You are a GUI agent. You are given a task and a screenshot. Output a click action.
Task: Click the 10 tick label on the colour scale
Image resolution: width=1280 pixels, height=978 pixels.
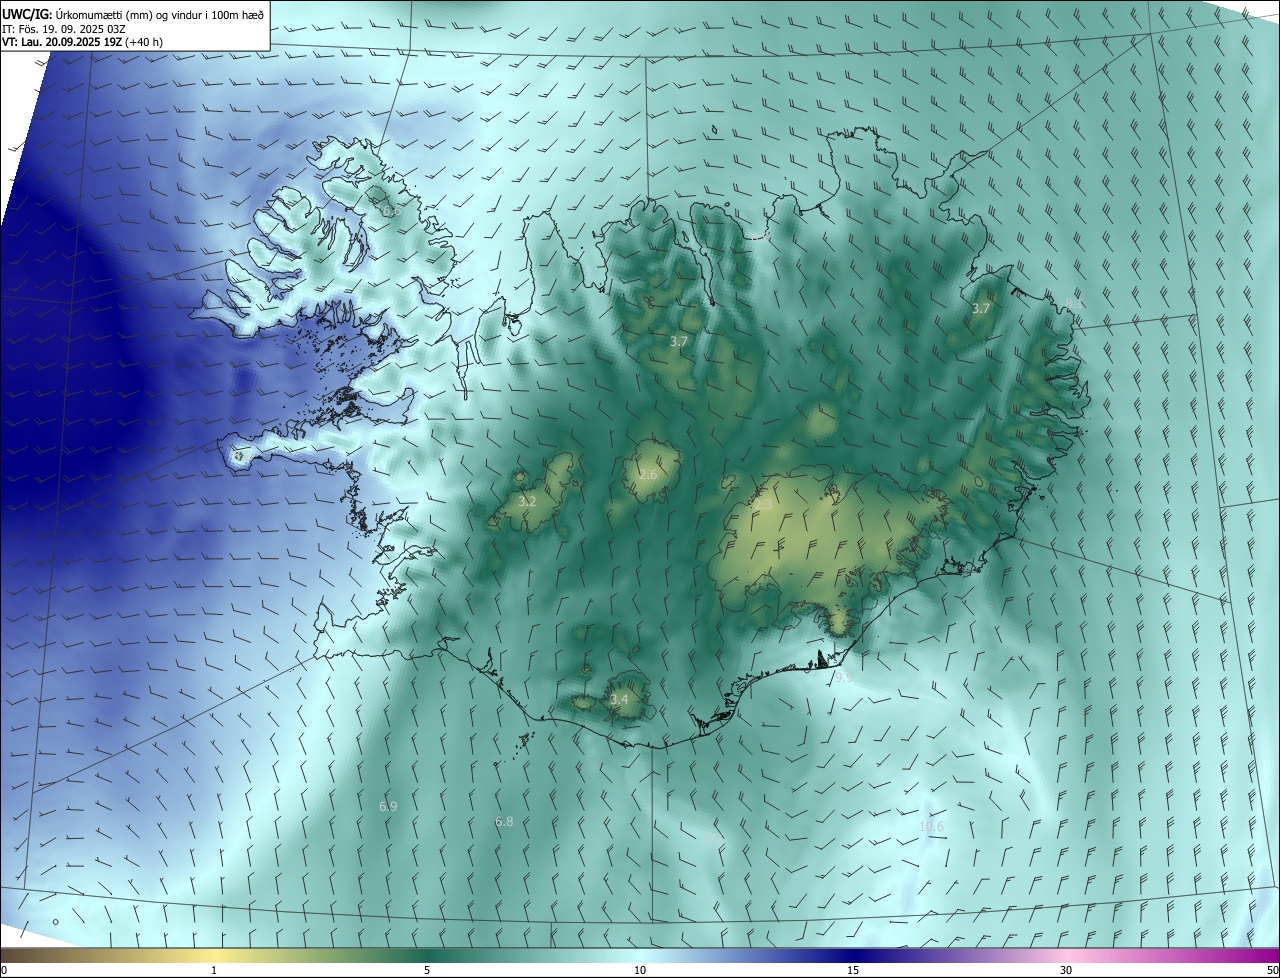pyautogui.click(x=640, y=970)
